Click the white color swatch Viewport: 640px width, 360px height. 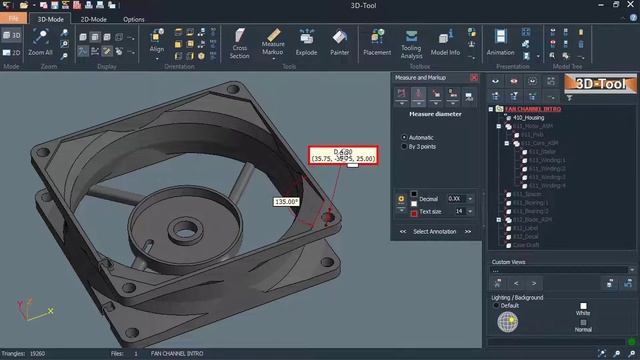click(x=413, y=204)
